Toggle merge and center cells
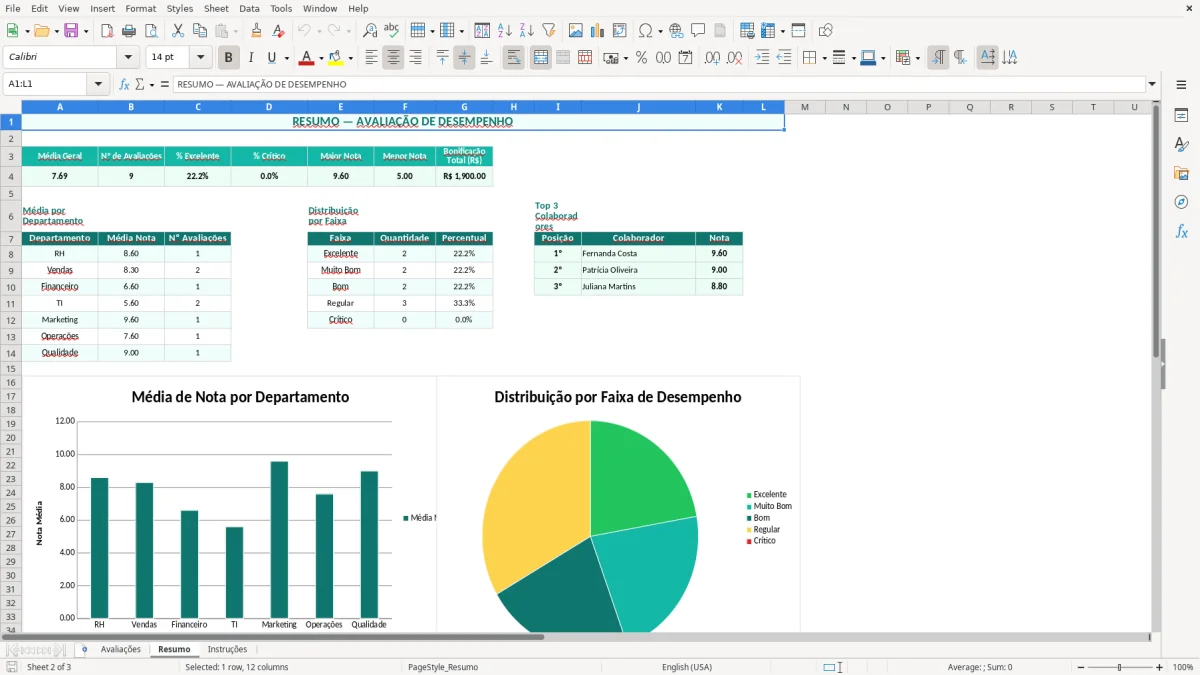The width and height of the screenshot is (1200, 675). pyautogui.click(x=540, y=58)
